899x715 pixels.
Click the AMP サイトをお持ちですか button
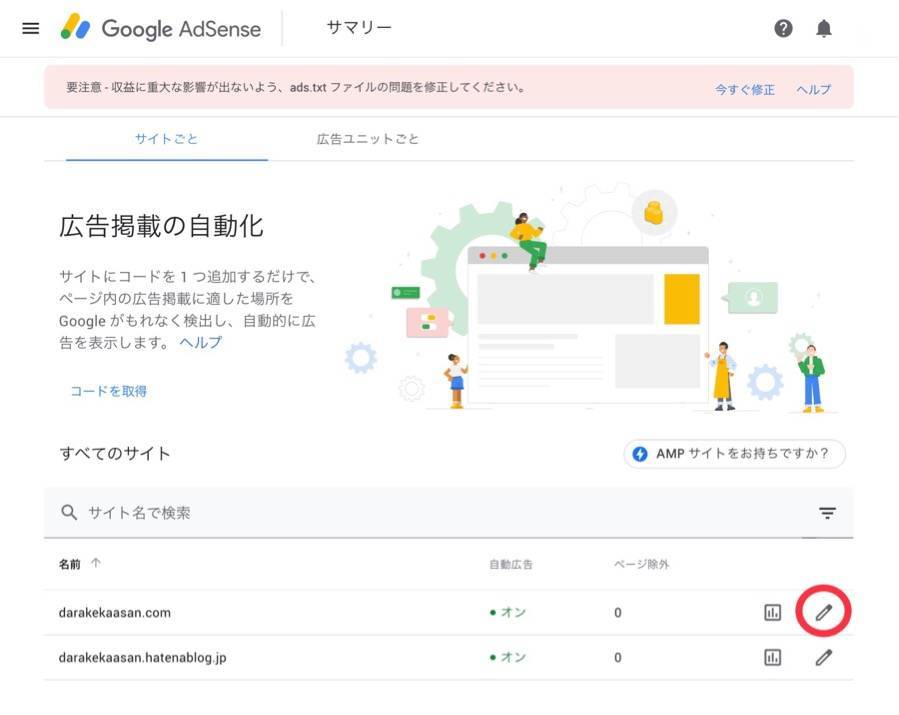(734, 454)
